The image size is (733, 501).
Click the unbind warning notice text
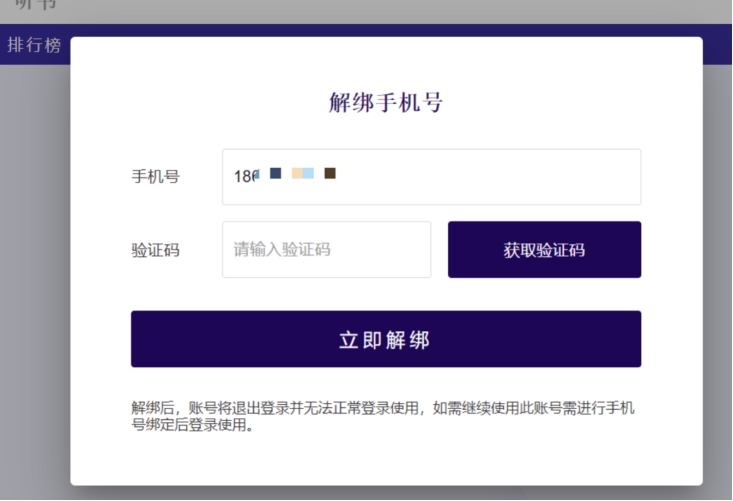click(385, 416)
